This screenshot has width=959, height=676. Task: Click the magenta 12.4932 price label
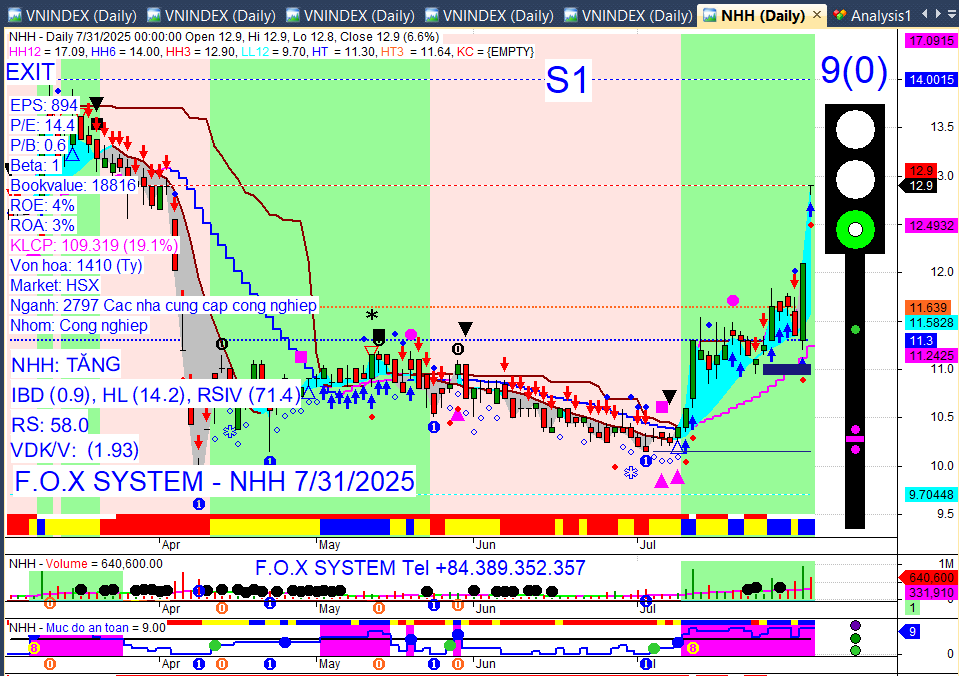click(931, 226)
